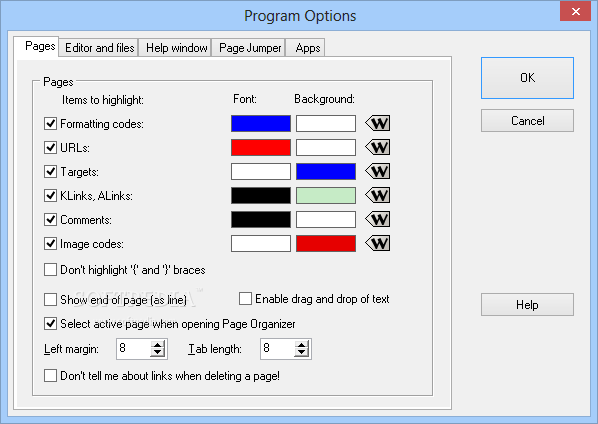The height and width of the screenshot is (424, 598).
Task: Enable drag and drop of text
Action: coord(245,299)
